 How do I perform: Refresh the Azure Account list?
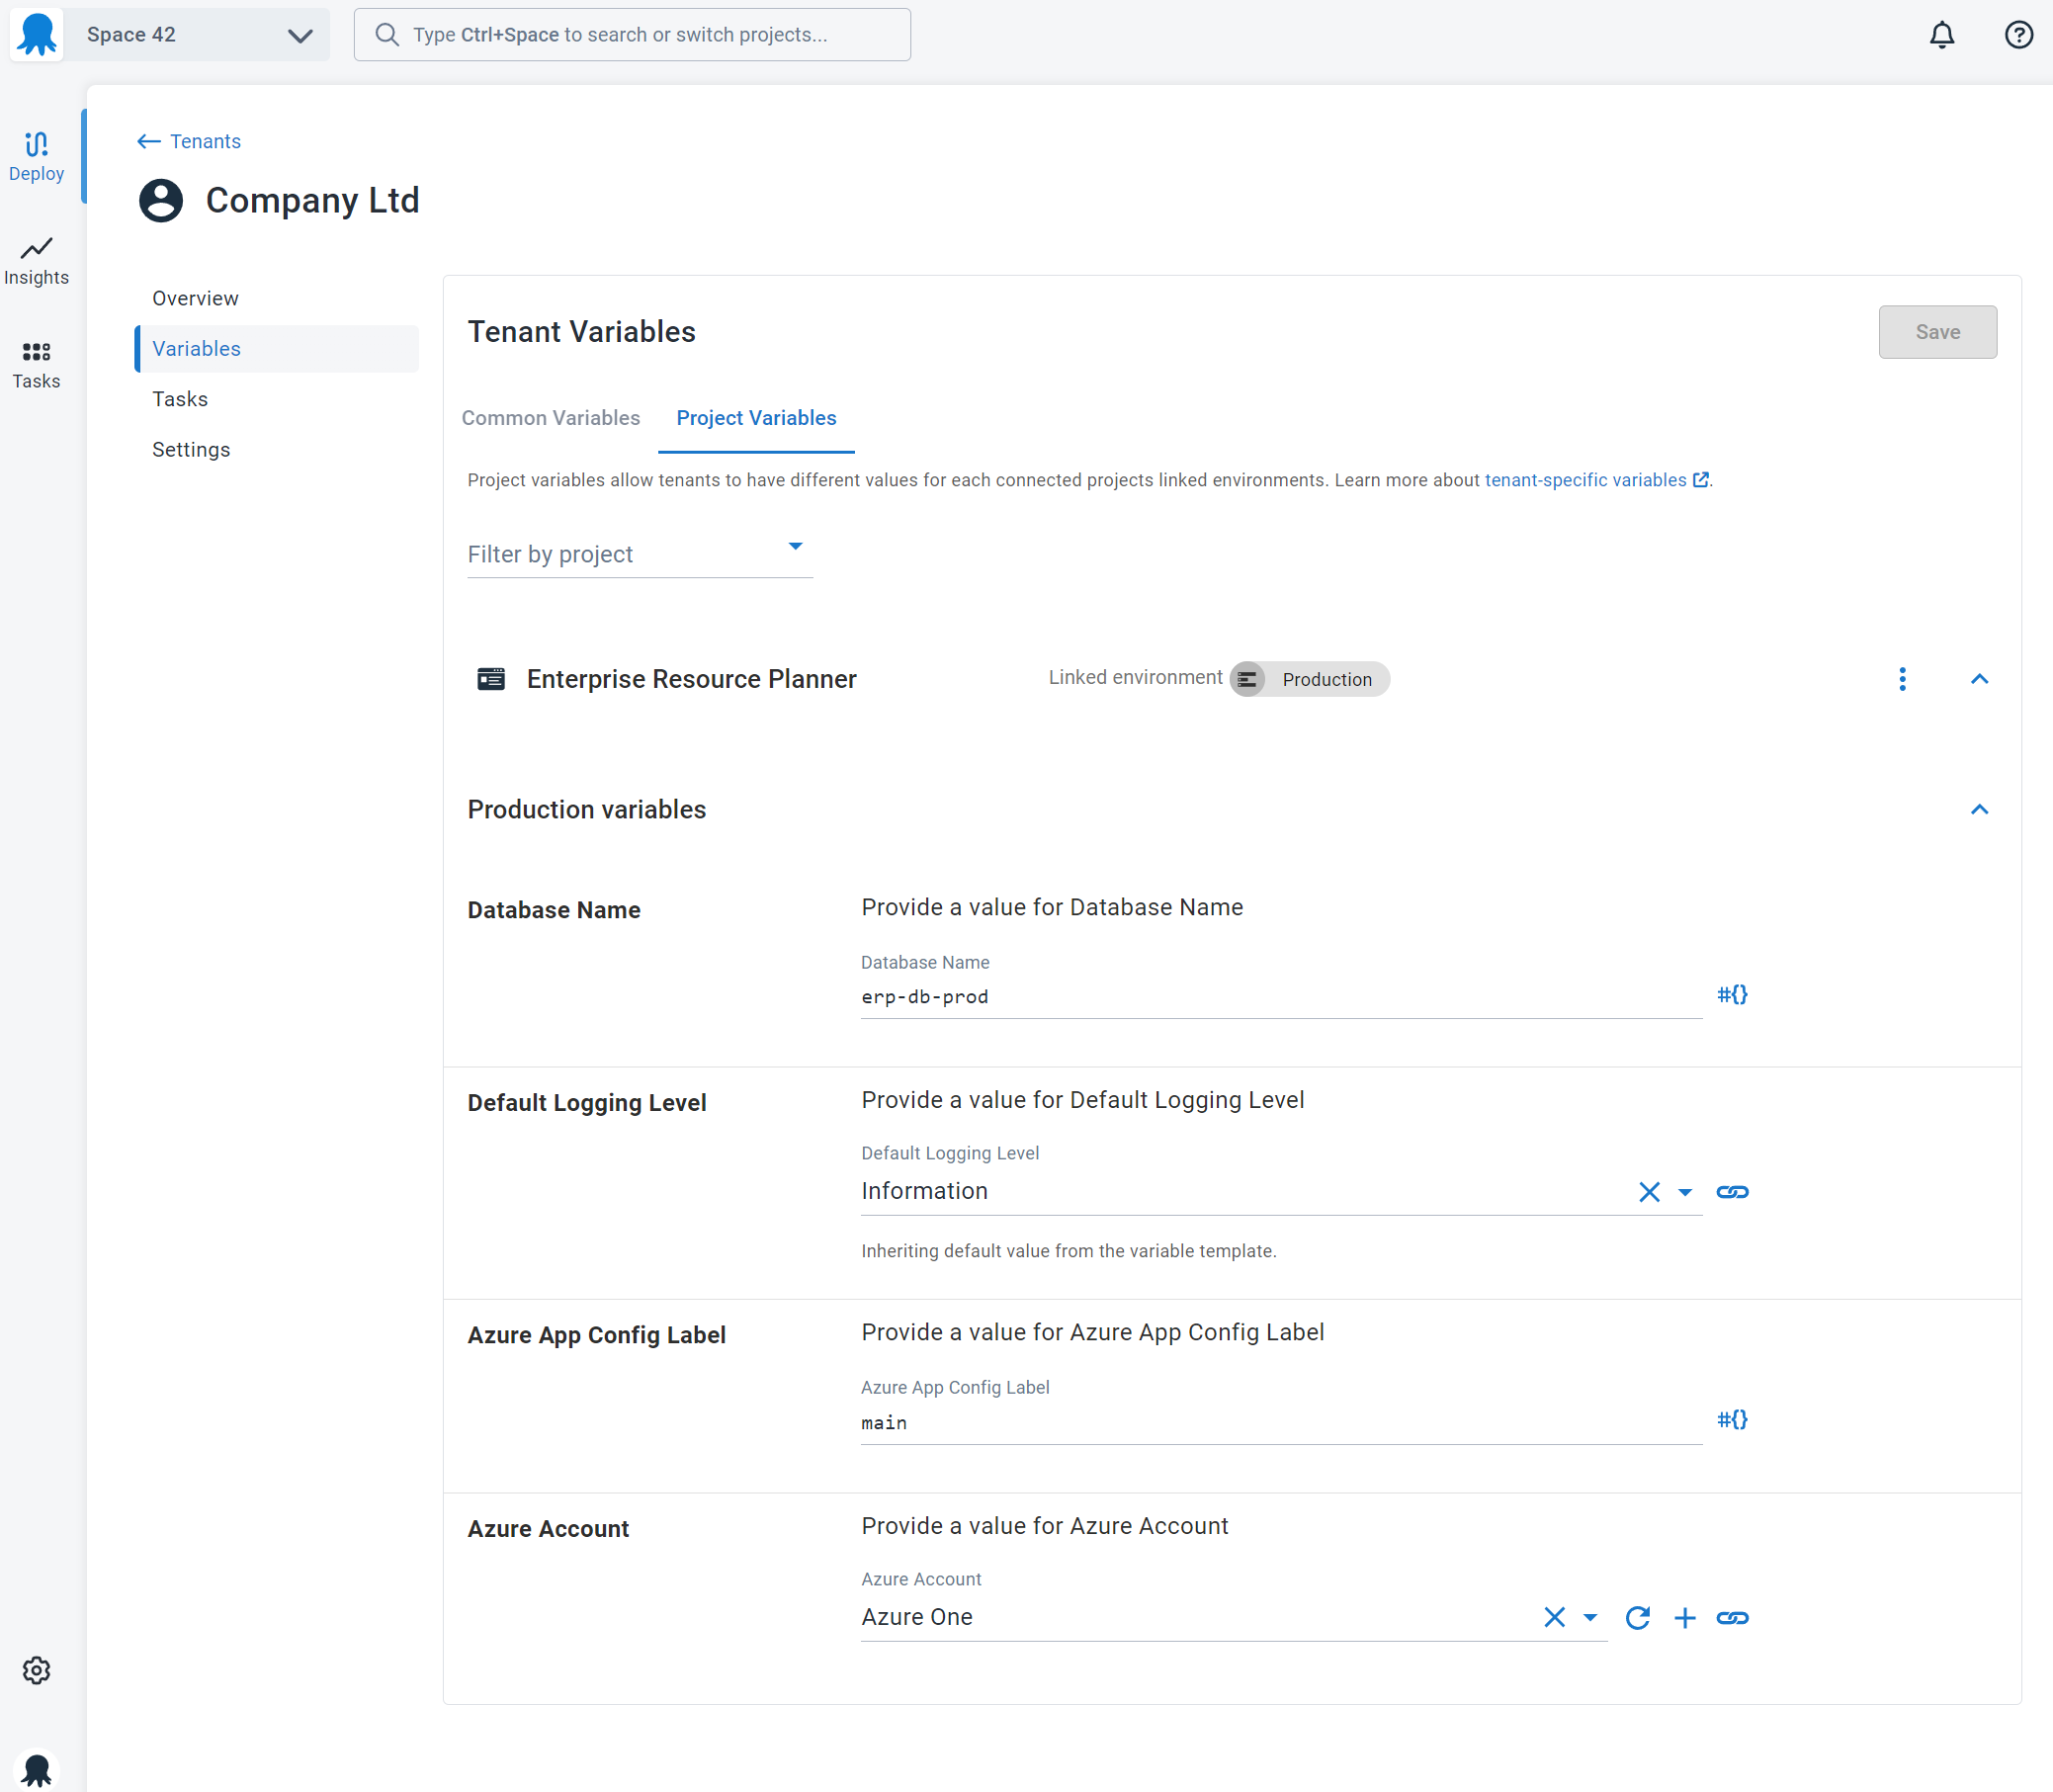[x=1637, y=1617]
